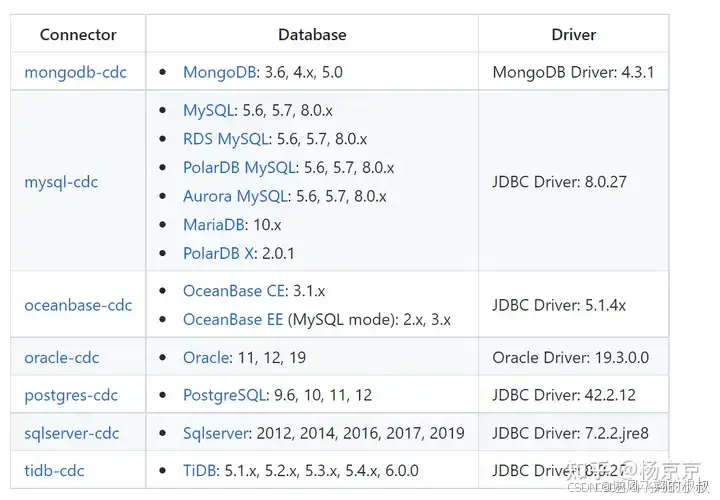The image size is (720, 500).
Task: Select TiDB versions 5.1.x through 6.0.0
Action: (321, 471)
